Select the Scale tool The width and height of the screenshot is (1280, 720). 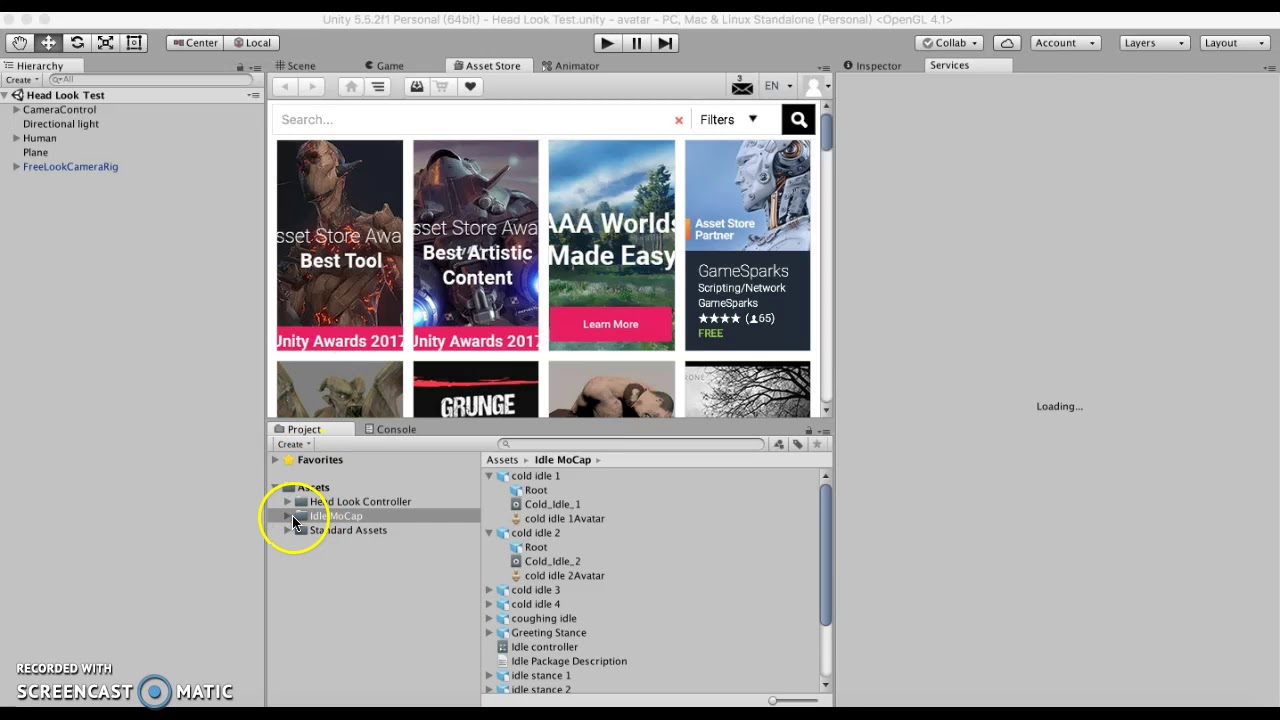pos(105,43)
